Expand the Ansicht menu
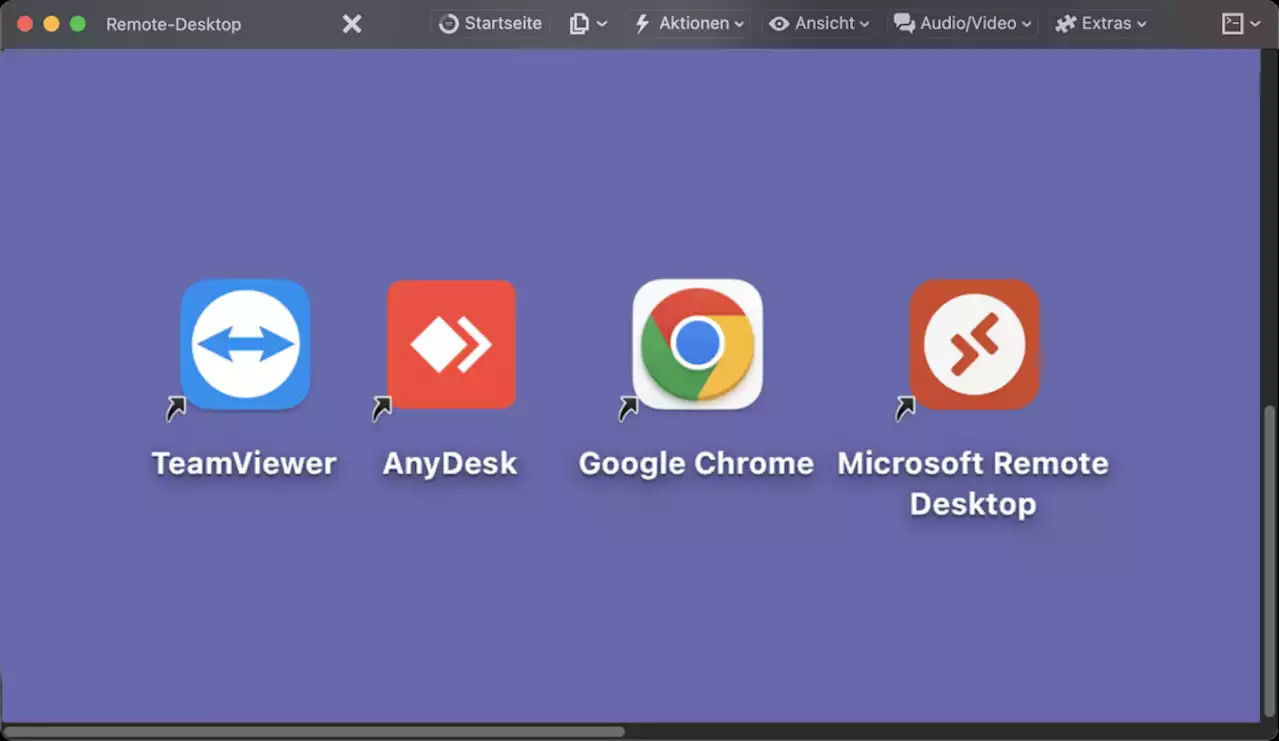 tap(819, 23)
